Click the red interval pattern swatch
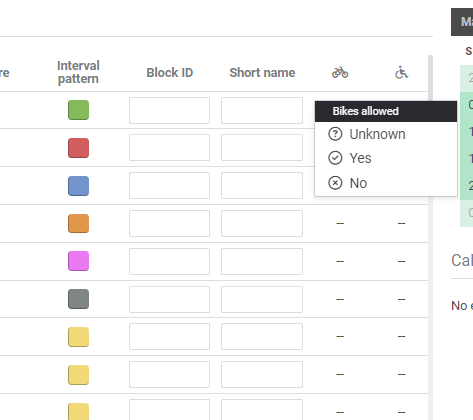Screen dimensions: 473x420 coord(78,148)
